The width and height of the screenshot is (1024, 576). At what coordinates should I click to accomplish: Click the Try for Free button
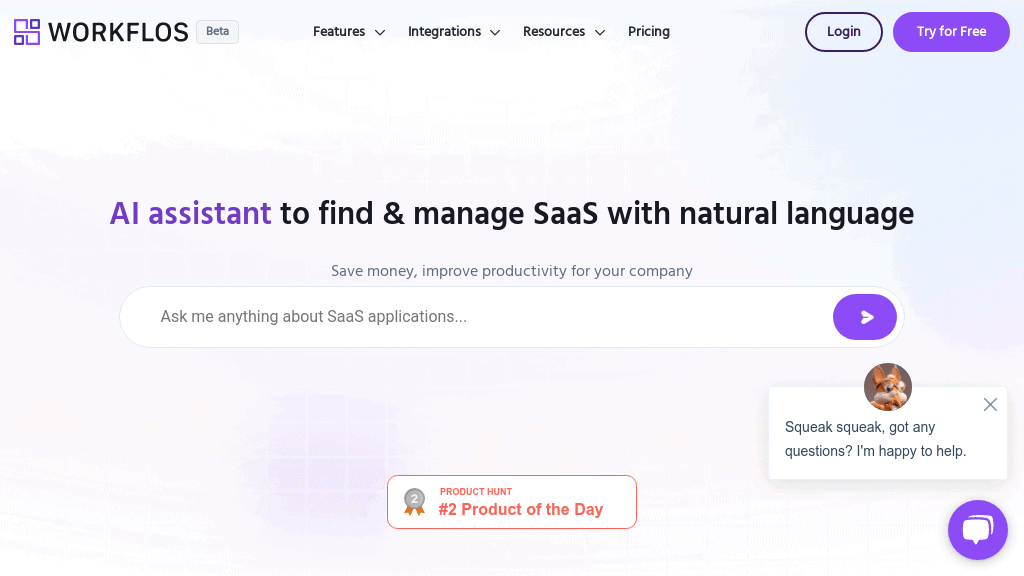point(951,31)
